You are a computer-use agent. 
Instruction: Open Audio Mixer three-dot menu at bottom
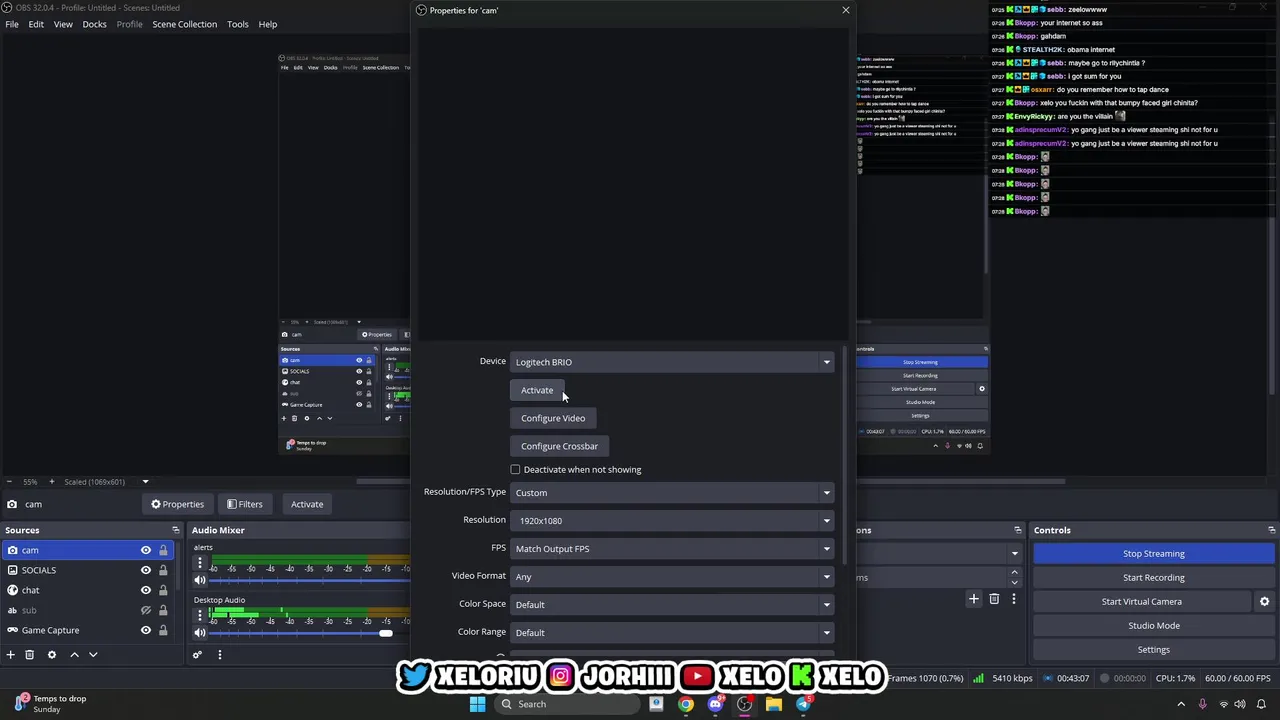click(x=219, y=654)
